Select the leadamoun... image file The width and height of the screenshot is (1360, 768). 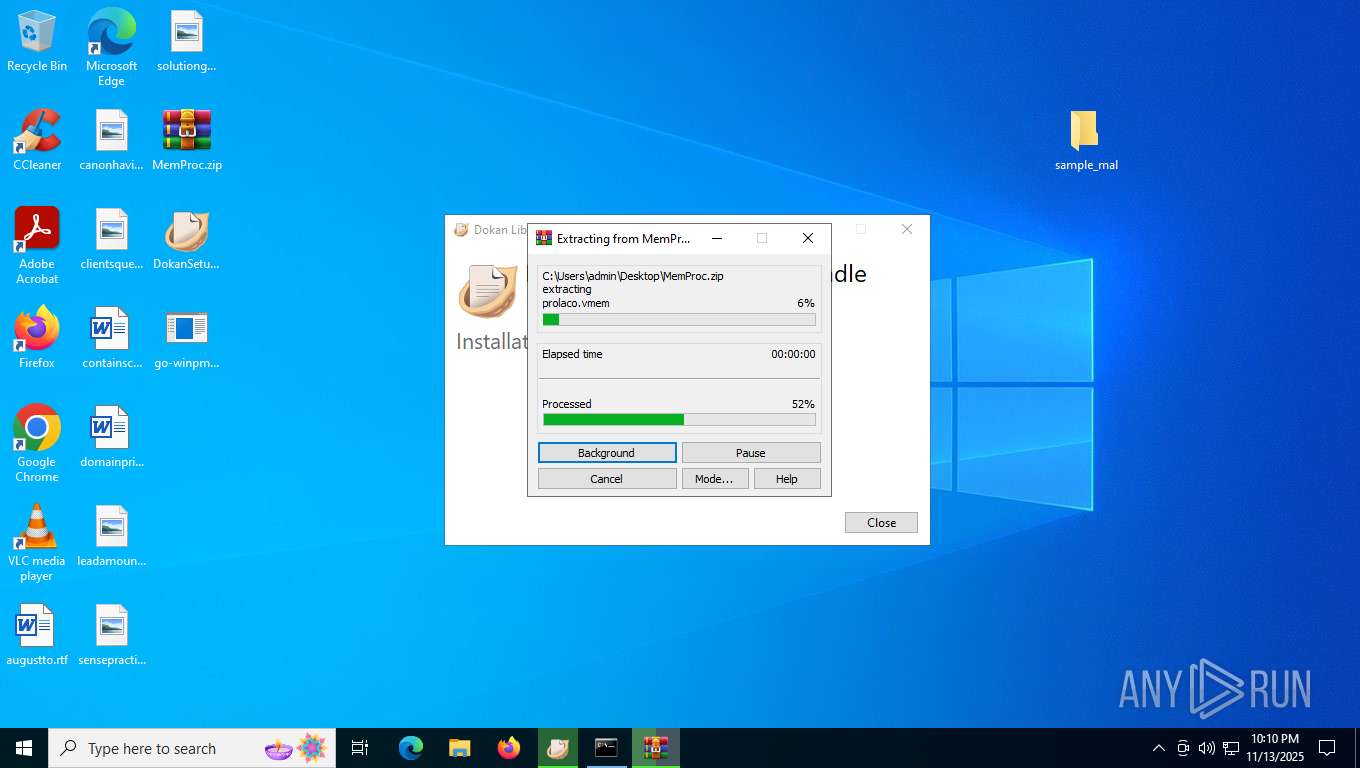tap(111, 536)
